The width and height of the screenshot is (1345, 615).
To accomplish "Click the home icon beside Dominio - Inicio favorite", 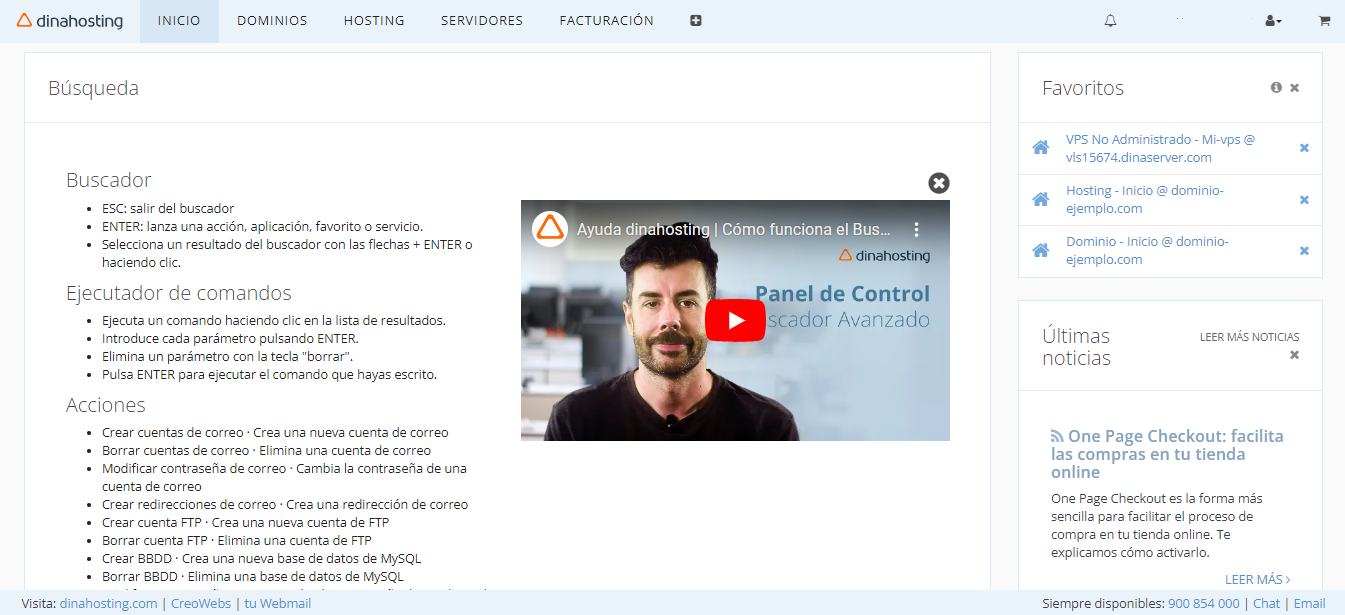I will coord(1040,250).
